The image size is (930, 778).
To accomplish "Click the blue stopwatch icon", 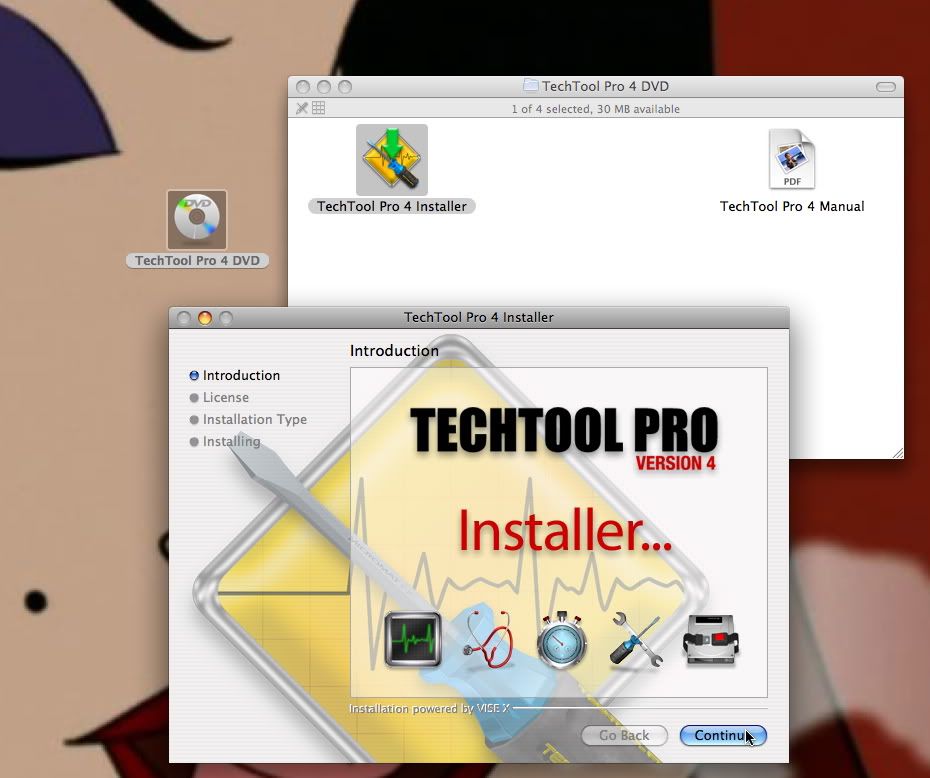I will click(x=562, y=640).
